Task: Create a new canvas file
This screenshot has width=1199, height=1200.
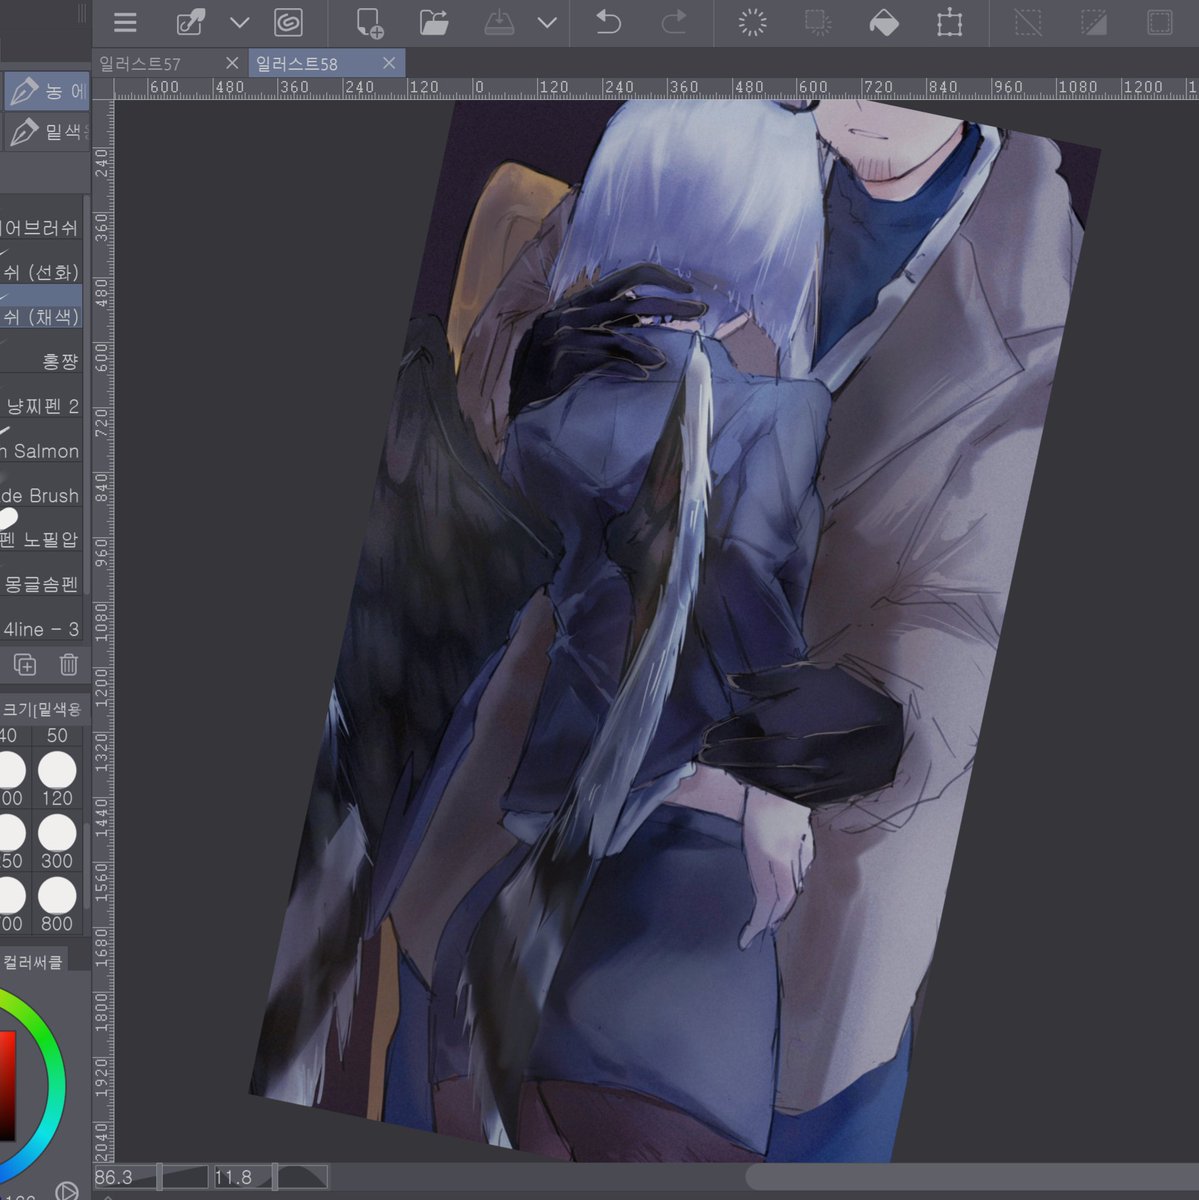Action: click(369, 22)
